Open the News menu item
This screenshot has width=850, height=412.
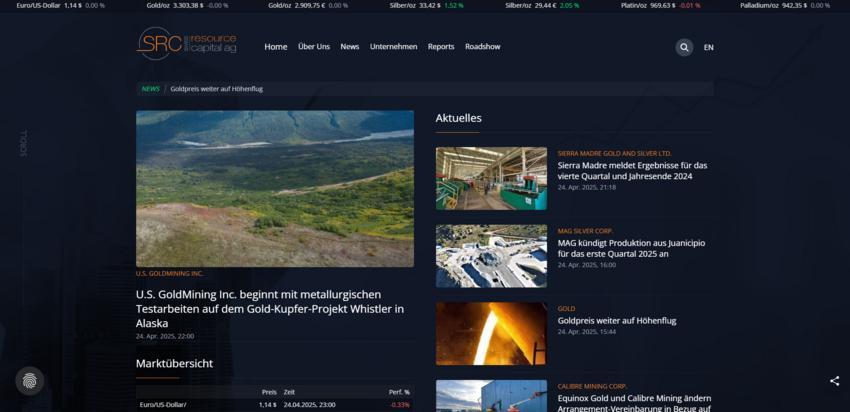pyautogui.click(x=350, y=47)
